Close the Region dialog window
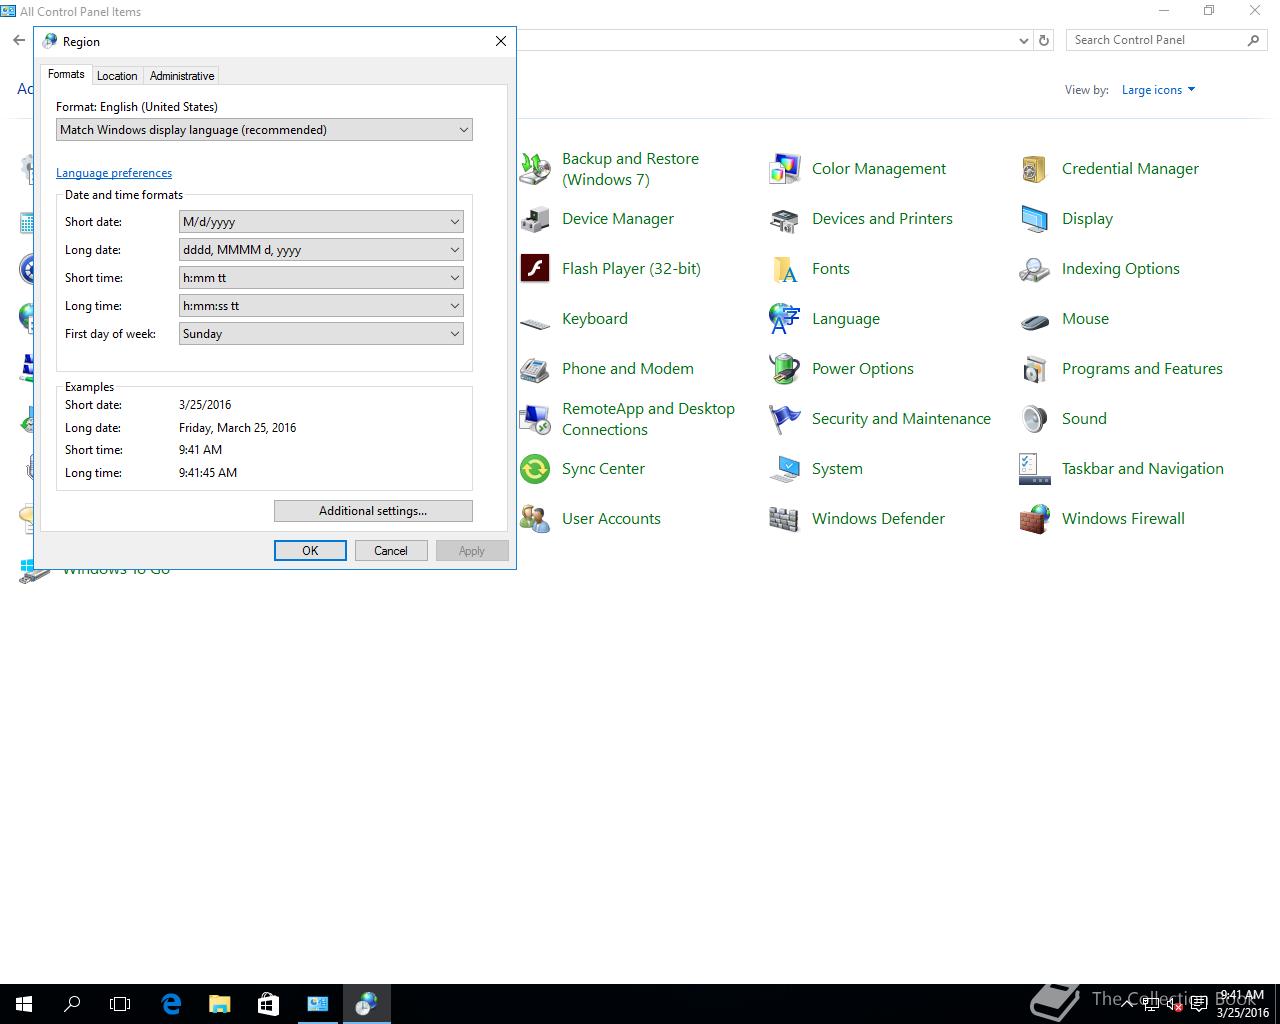Image resolution: width=1280 pixels, height=1024 pixels. [x=501, y=41]
